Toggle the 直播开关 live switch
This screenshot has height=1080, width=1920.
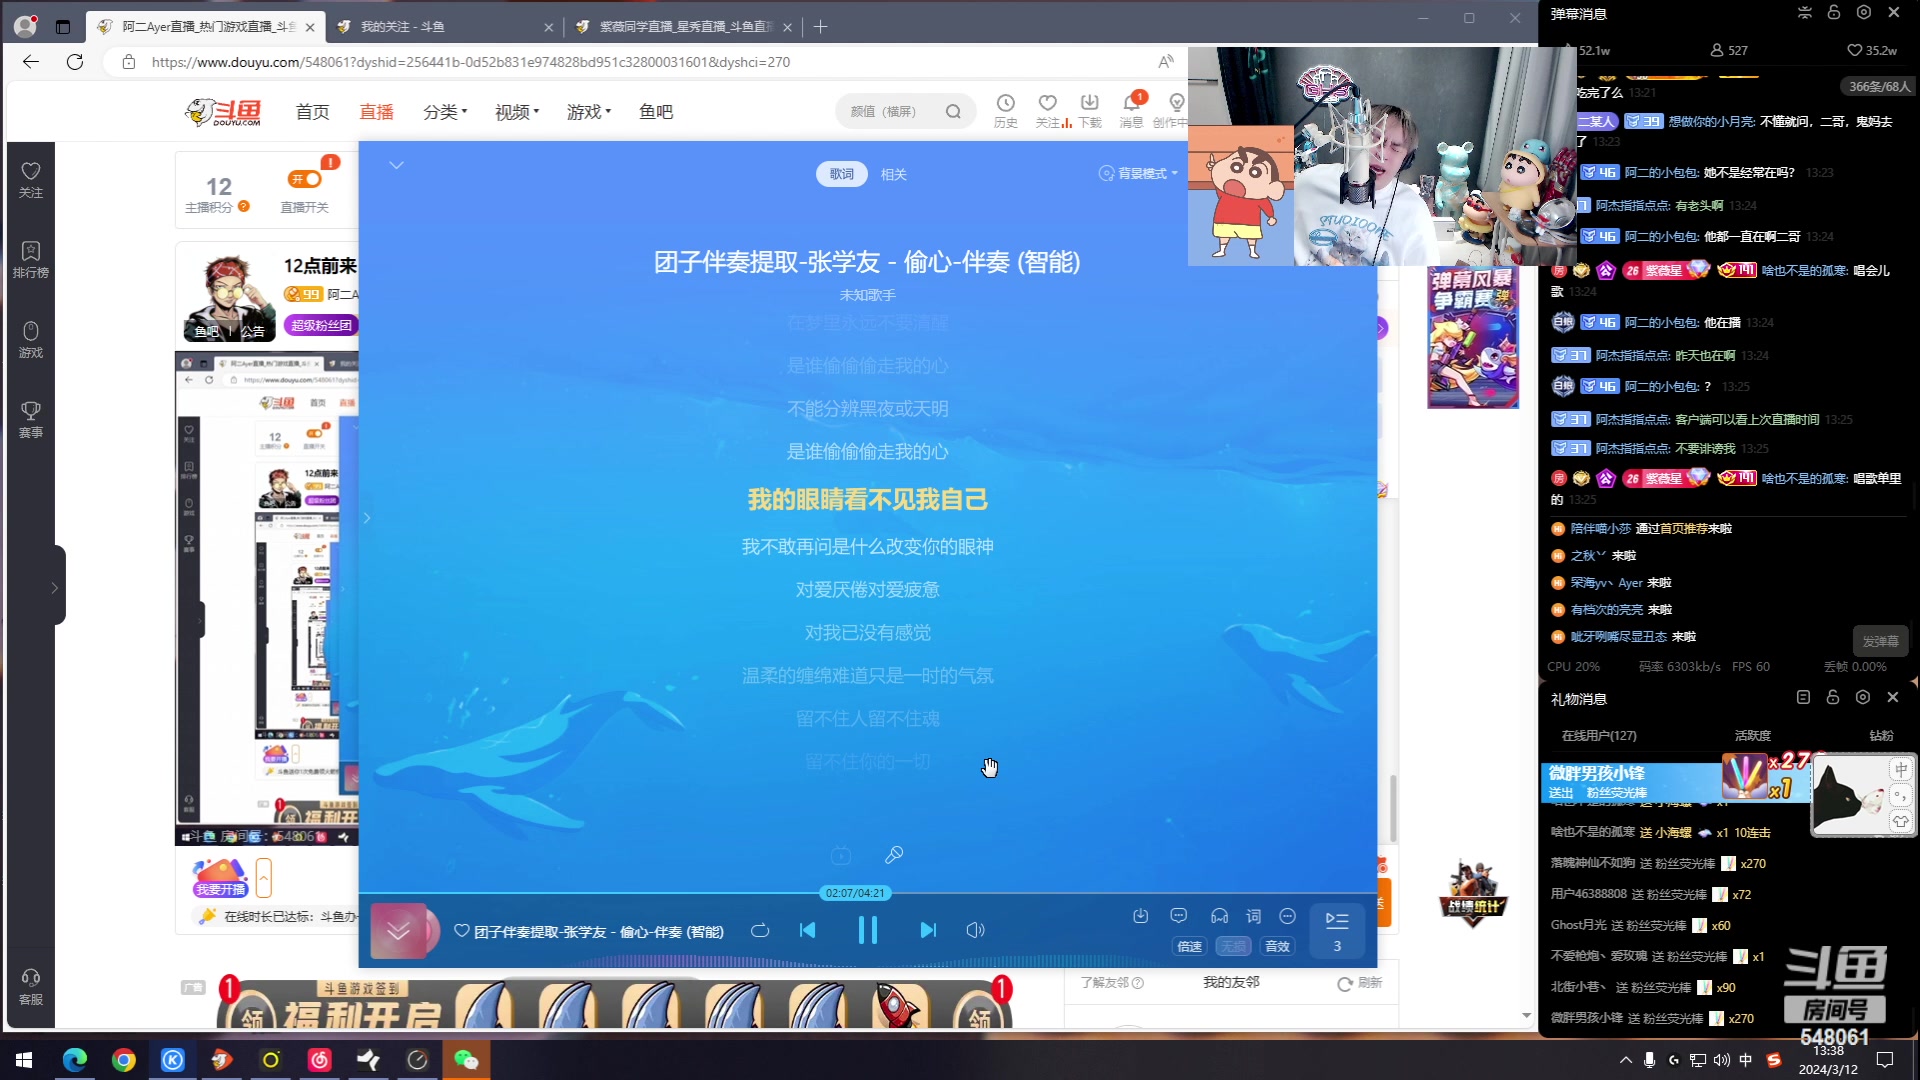click(306, 179)
